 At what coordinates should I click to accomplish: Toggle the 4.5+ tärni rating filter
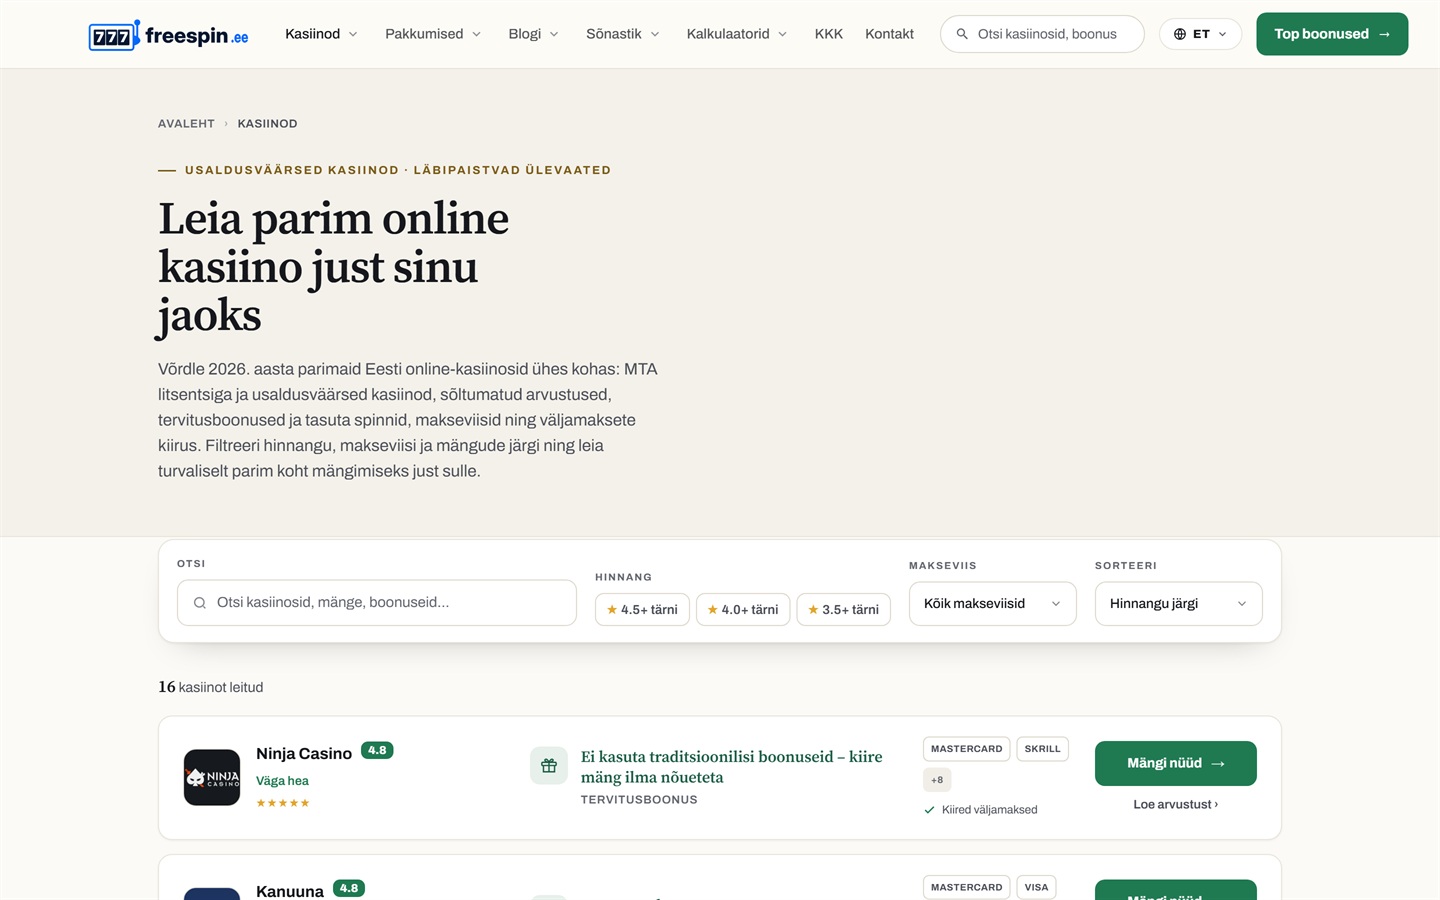[x=642, y=609]
